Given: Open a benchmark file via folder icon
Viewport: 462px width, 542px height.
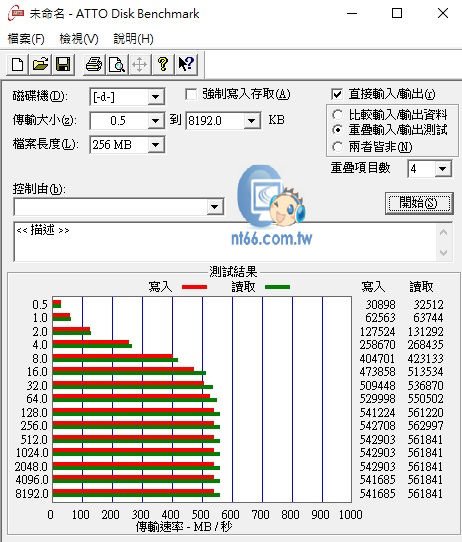Looking at the screenshot, I should pos(40,64).
